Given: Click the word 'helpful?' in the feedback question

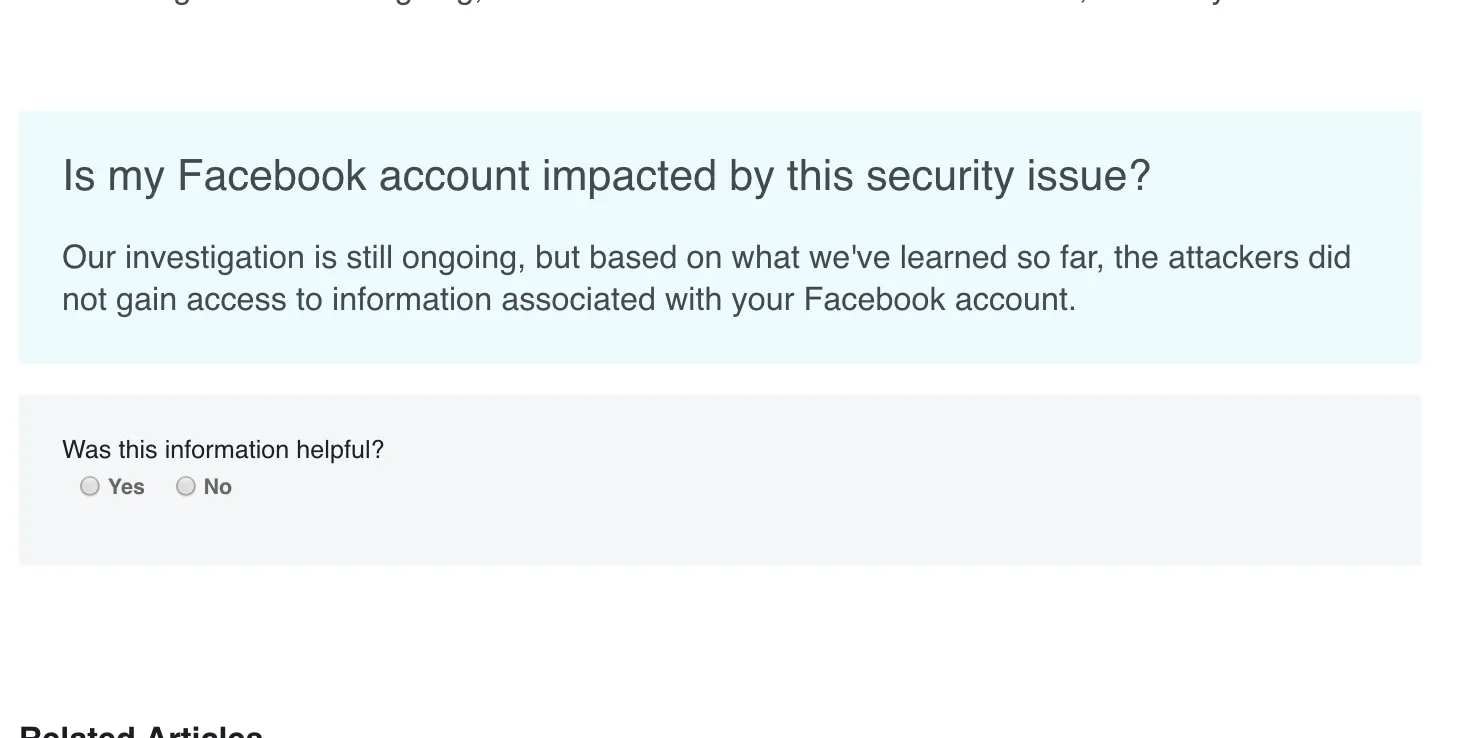Looking at the screenshot, I should point(340,450).
